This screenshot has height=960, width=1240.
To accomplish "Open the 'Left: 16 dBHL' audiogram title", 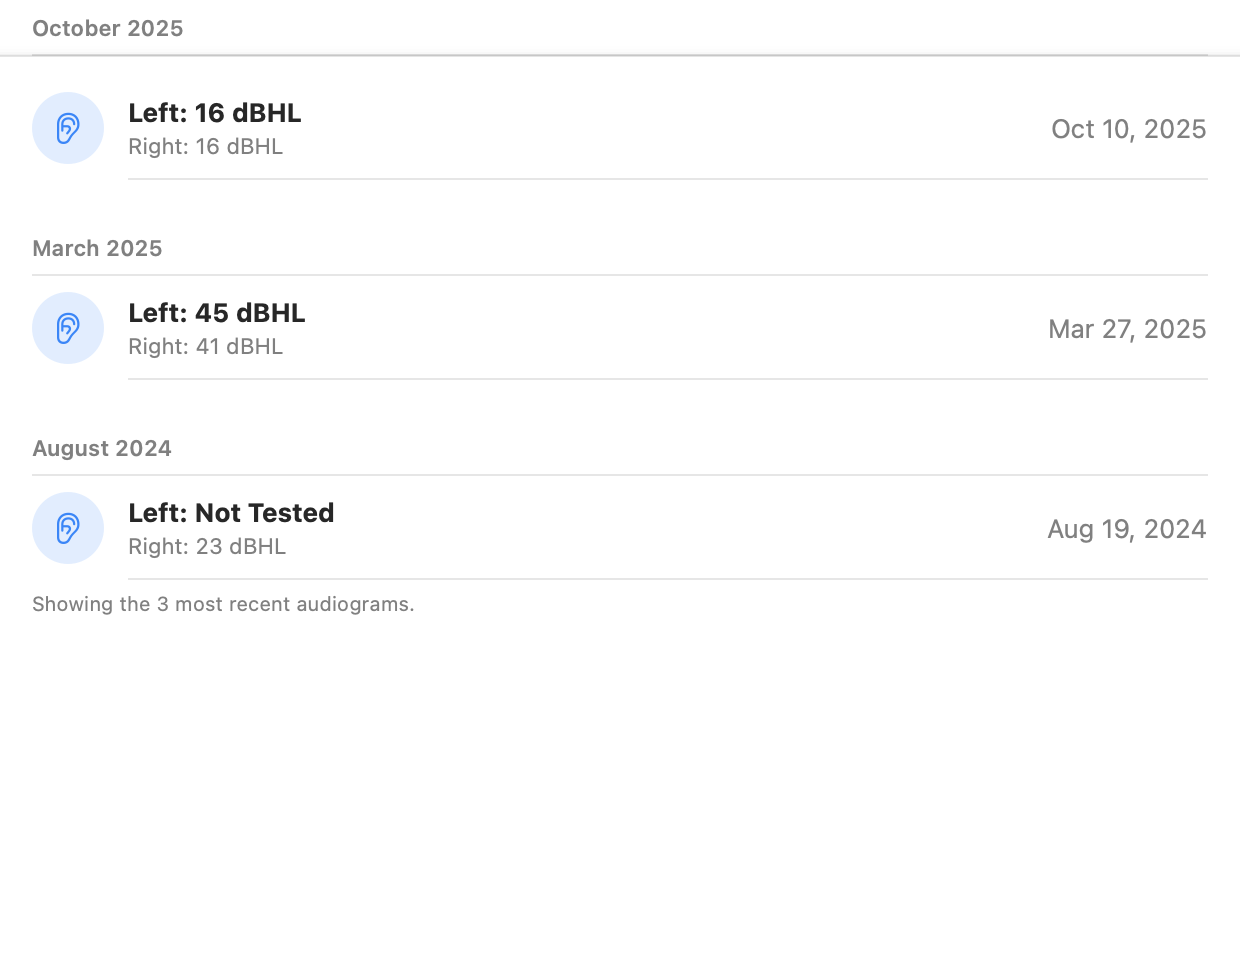I will 215,113.
